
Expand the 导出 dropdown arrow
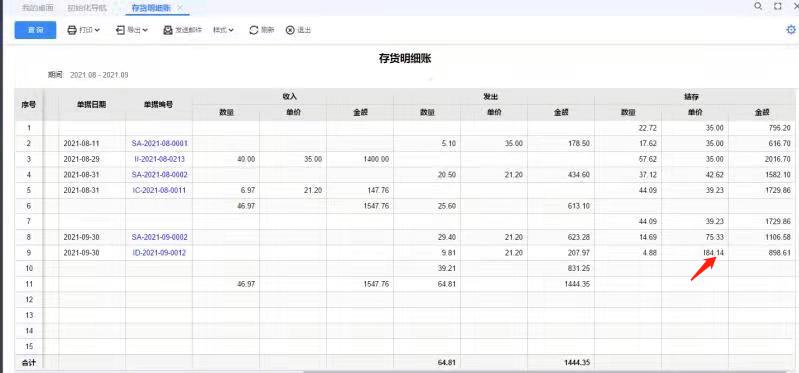145,30
